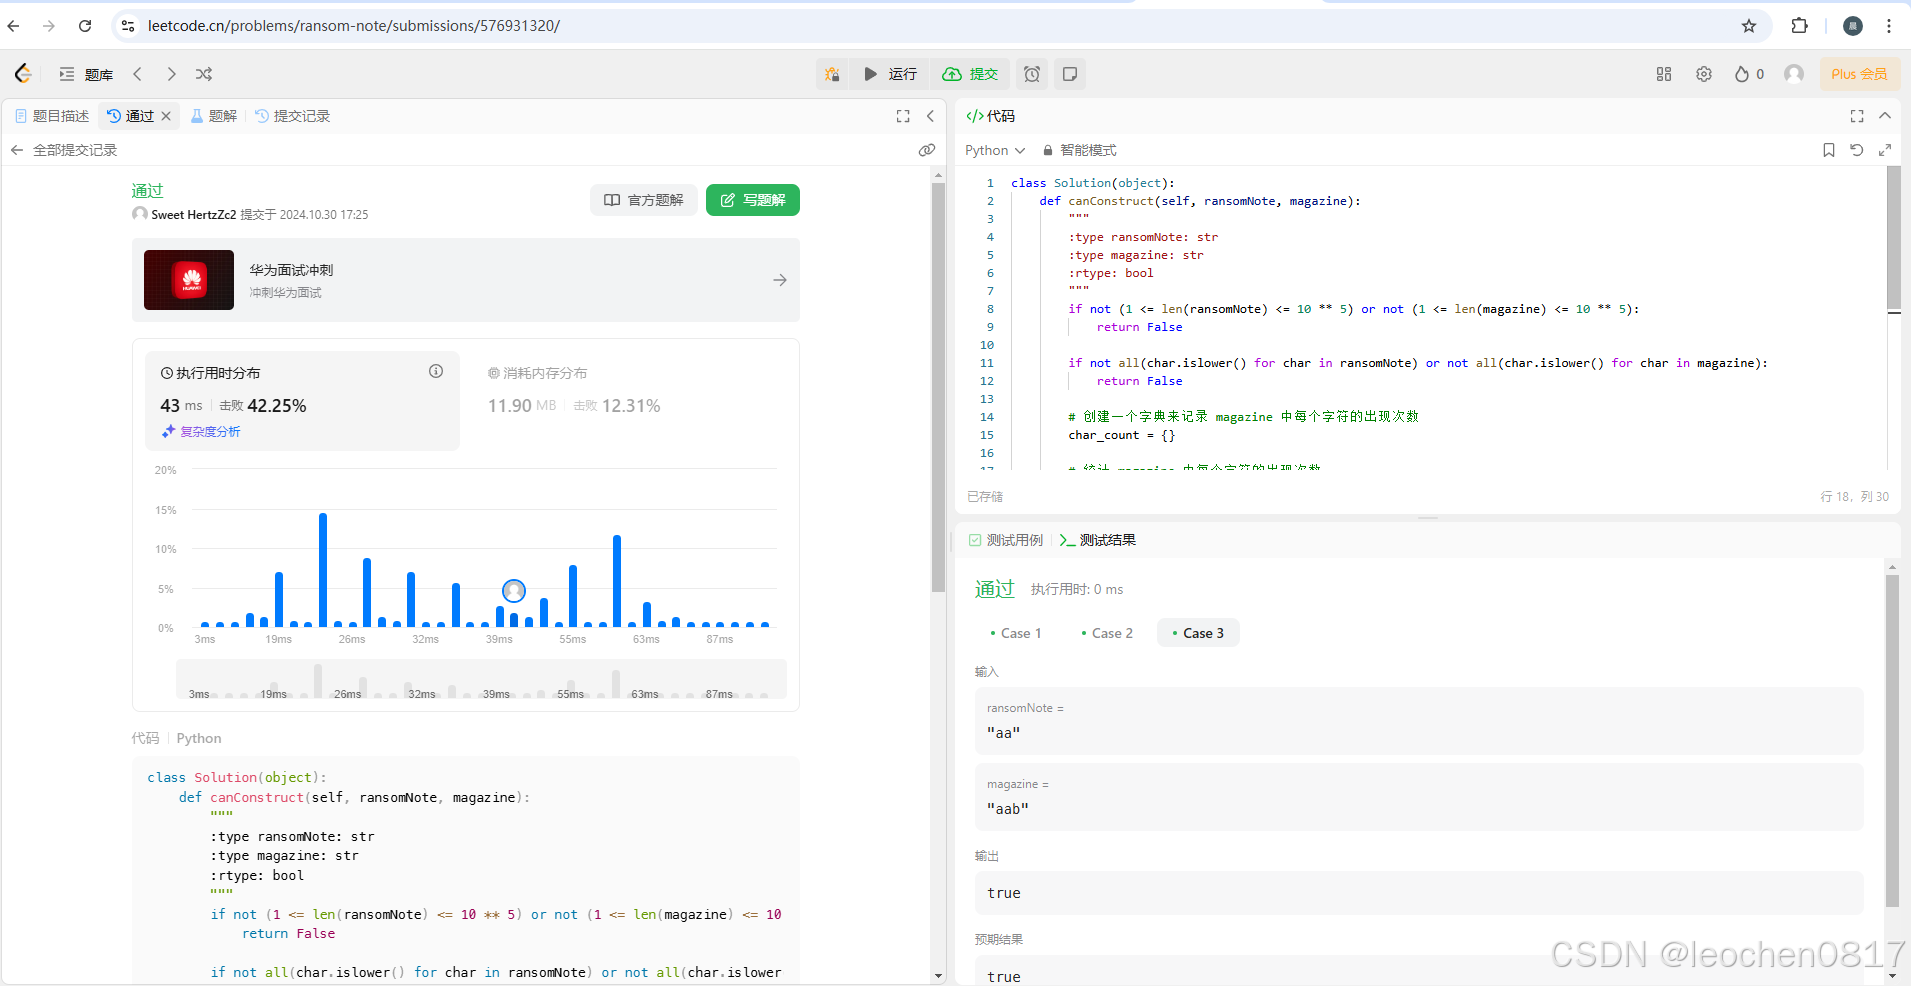
Task: Show info icon for 执行用时分布
Action: tap(436, 371)
